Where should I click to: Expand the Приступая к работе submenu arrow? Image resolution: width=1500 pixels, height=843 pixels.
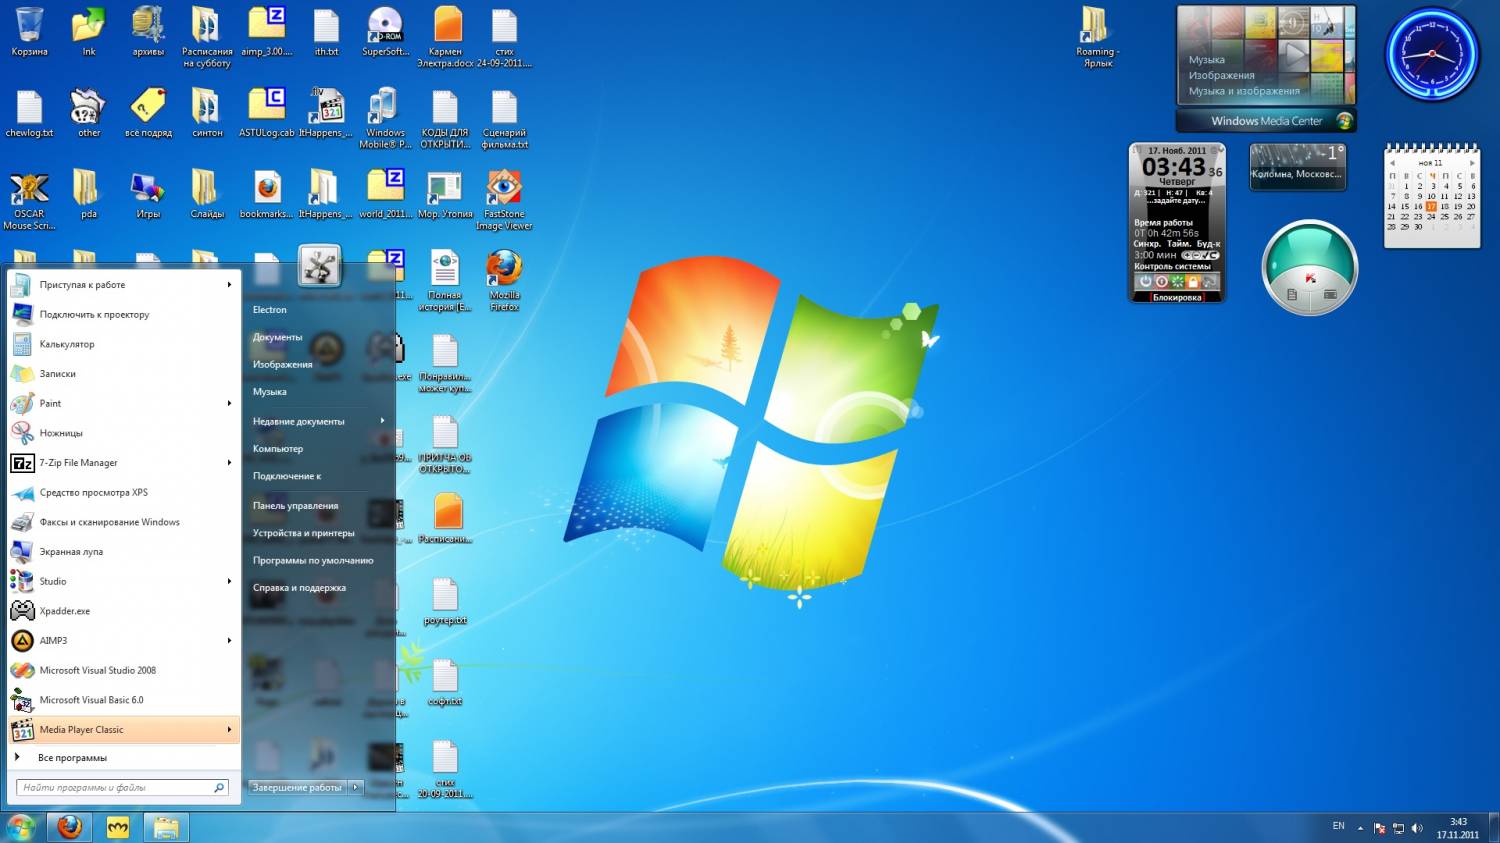[229, 285]
